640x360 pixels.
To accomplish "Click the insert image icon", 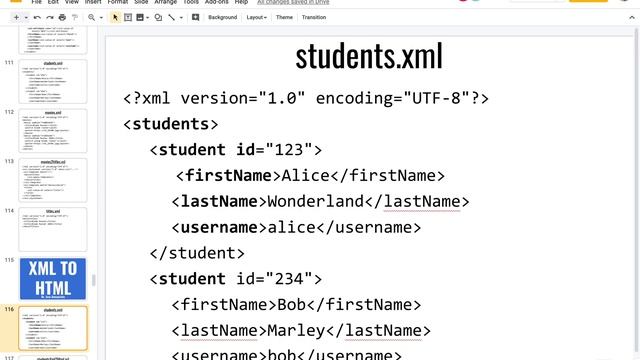I will click(x=140, y=18).
